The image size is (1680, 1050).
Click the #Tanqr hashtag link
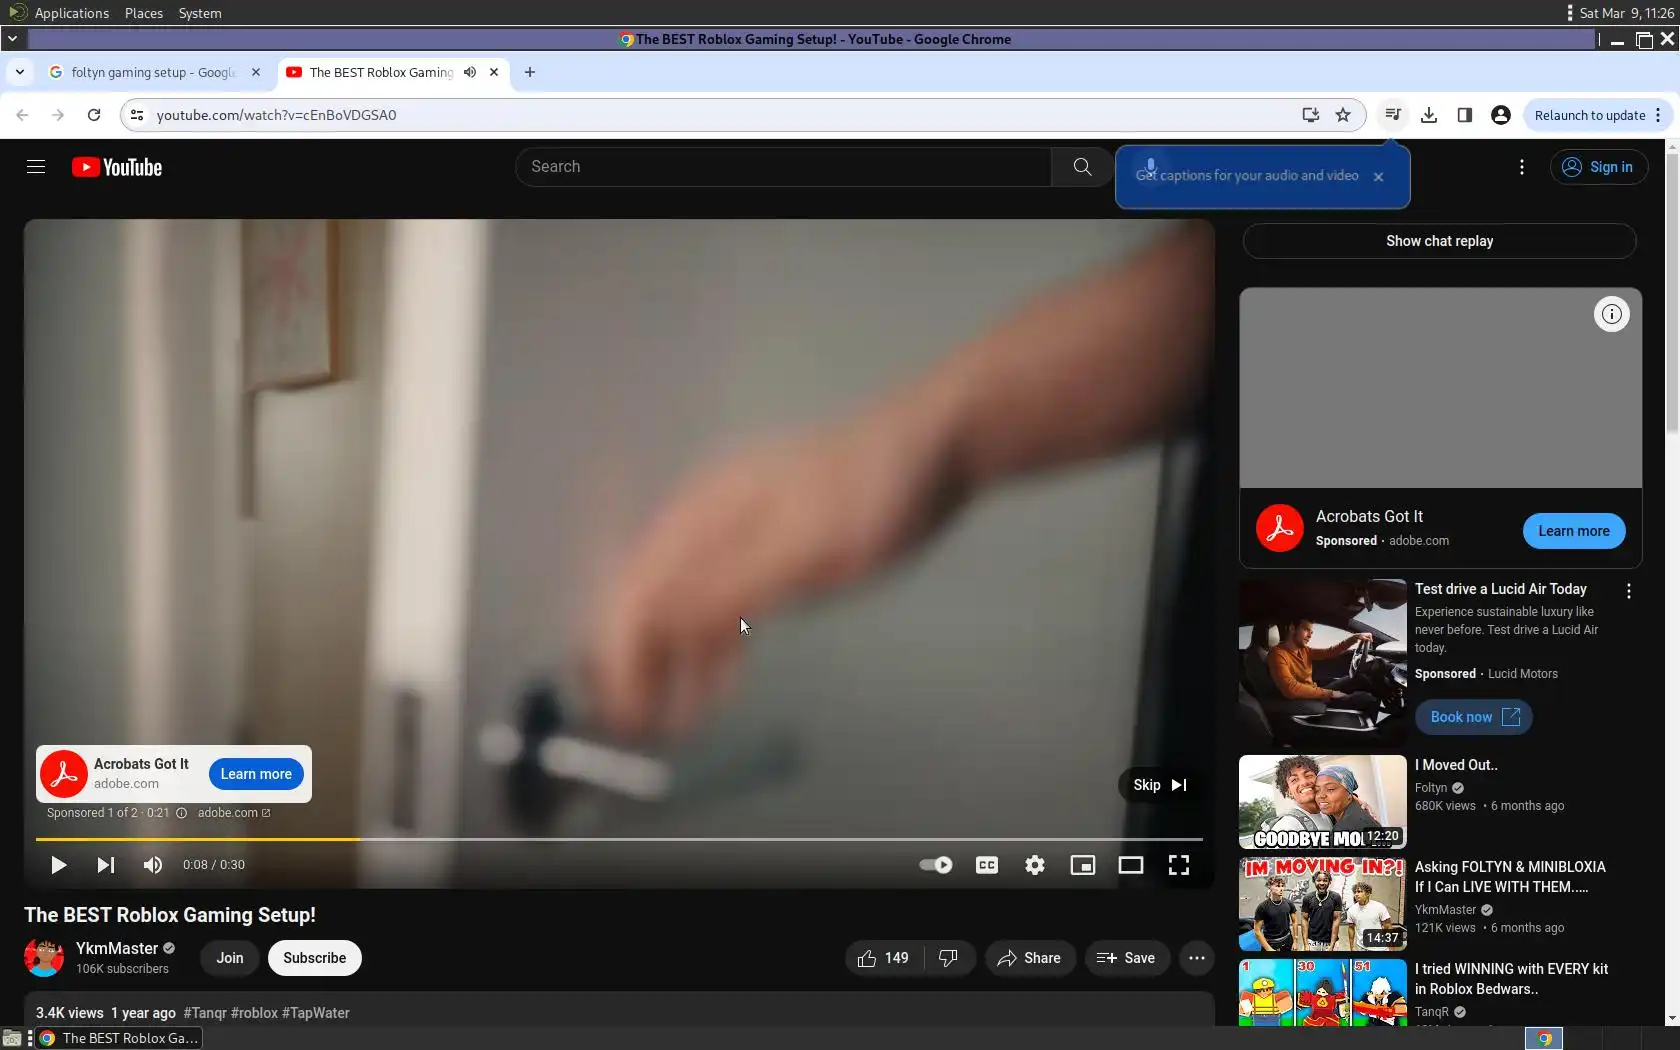click(205, 1013)
